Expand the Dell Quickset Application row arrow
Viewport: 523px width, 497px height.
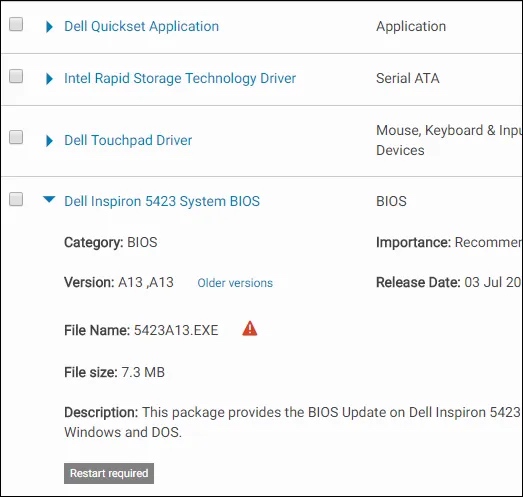(49, 27)
